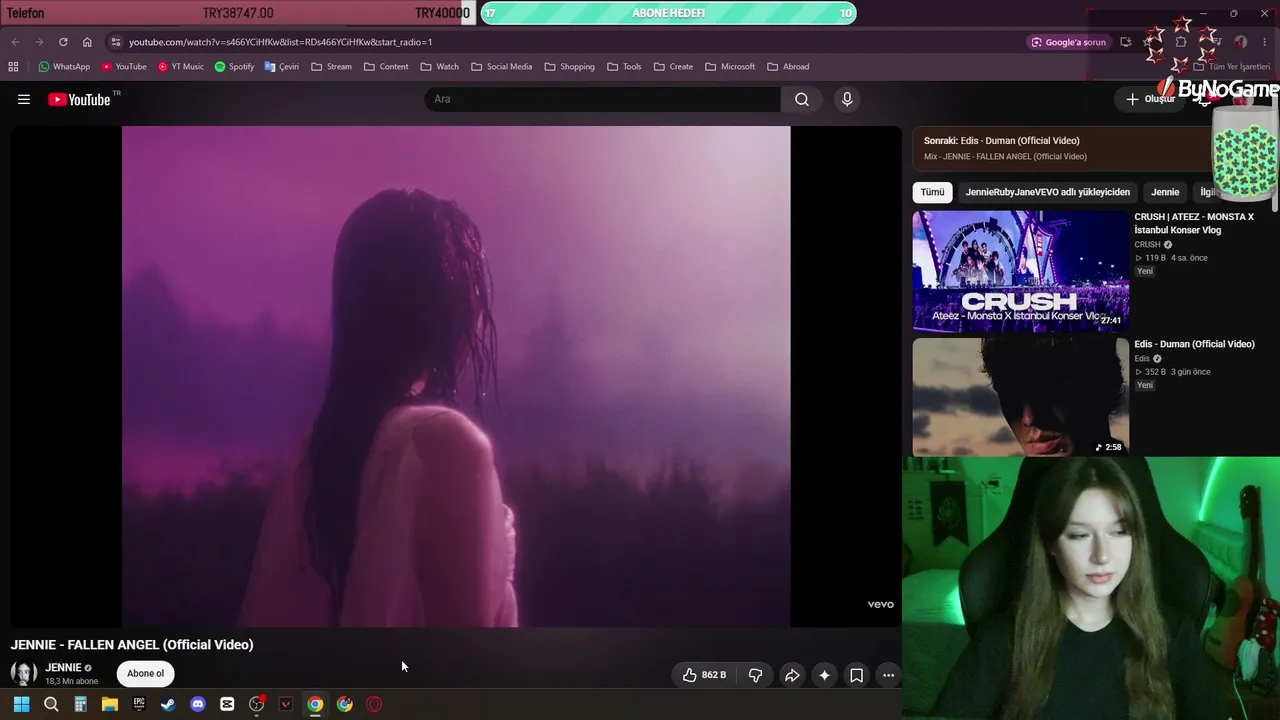Expand the Create bookmark folder

[x=674, y=67]
